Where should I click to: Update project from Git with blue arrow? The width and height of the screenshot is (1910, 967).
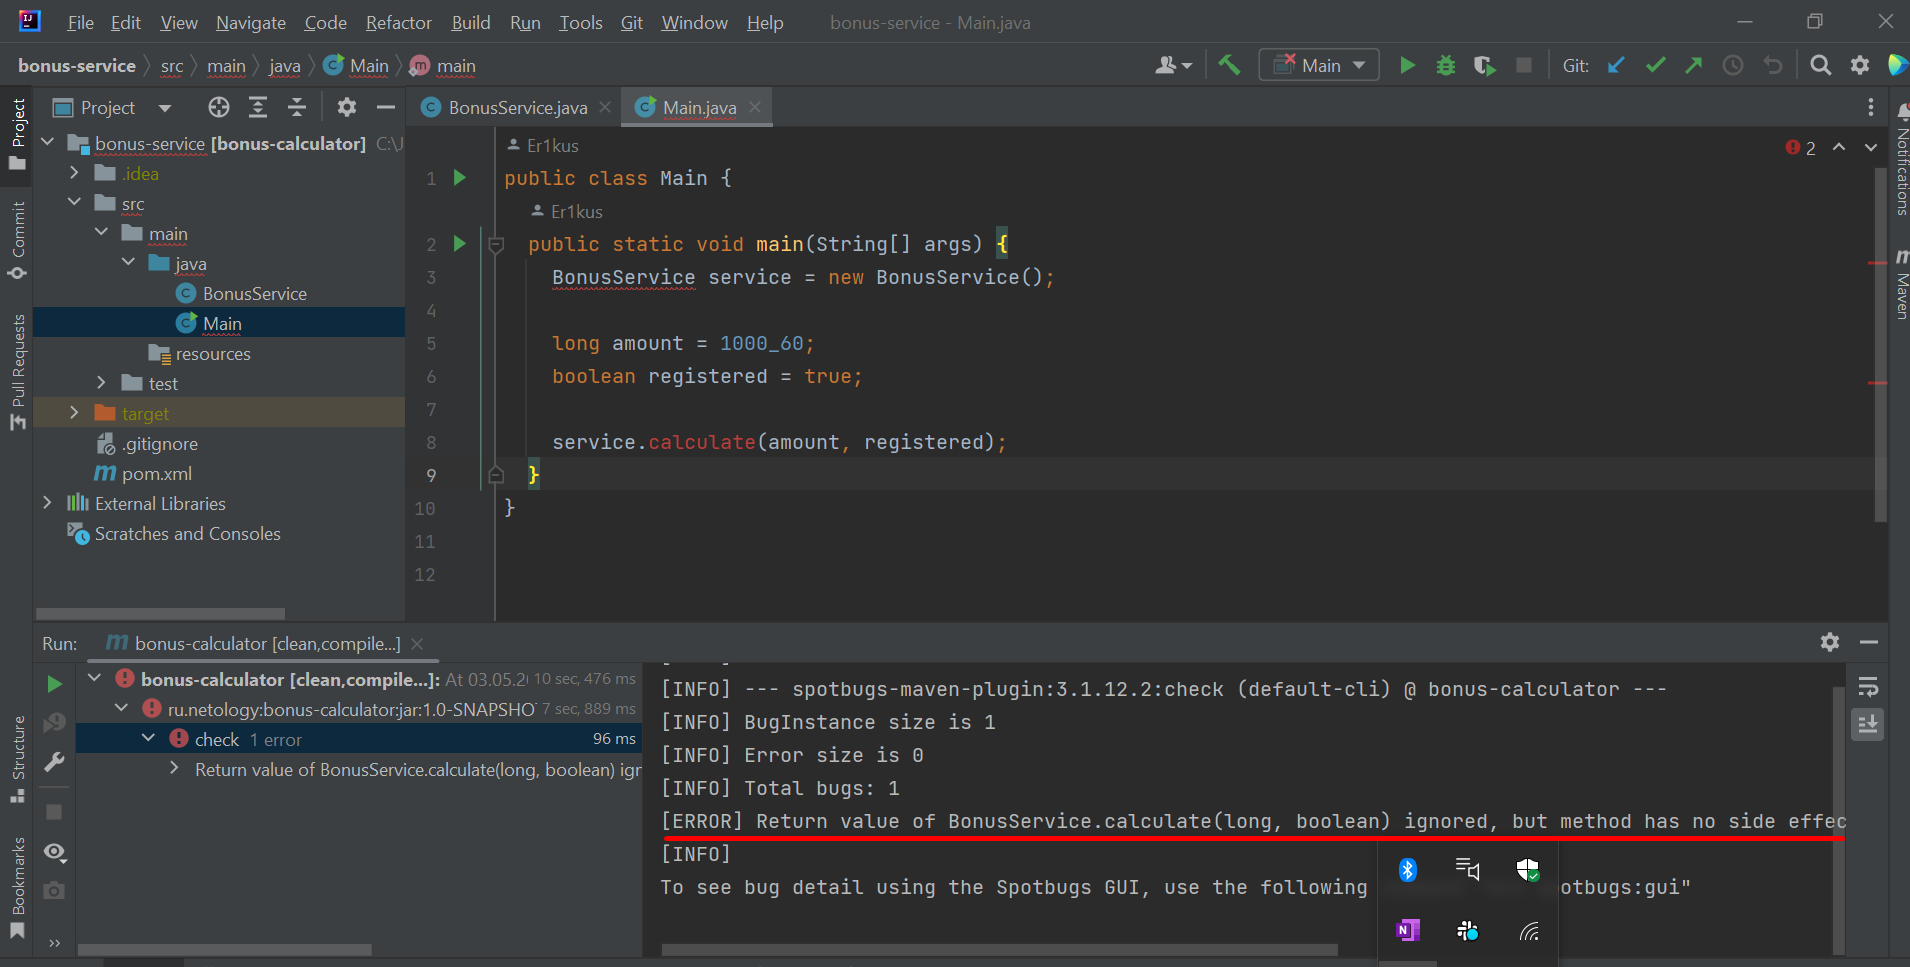click(x=1616, y=64)
